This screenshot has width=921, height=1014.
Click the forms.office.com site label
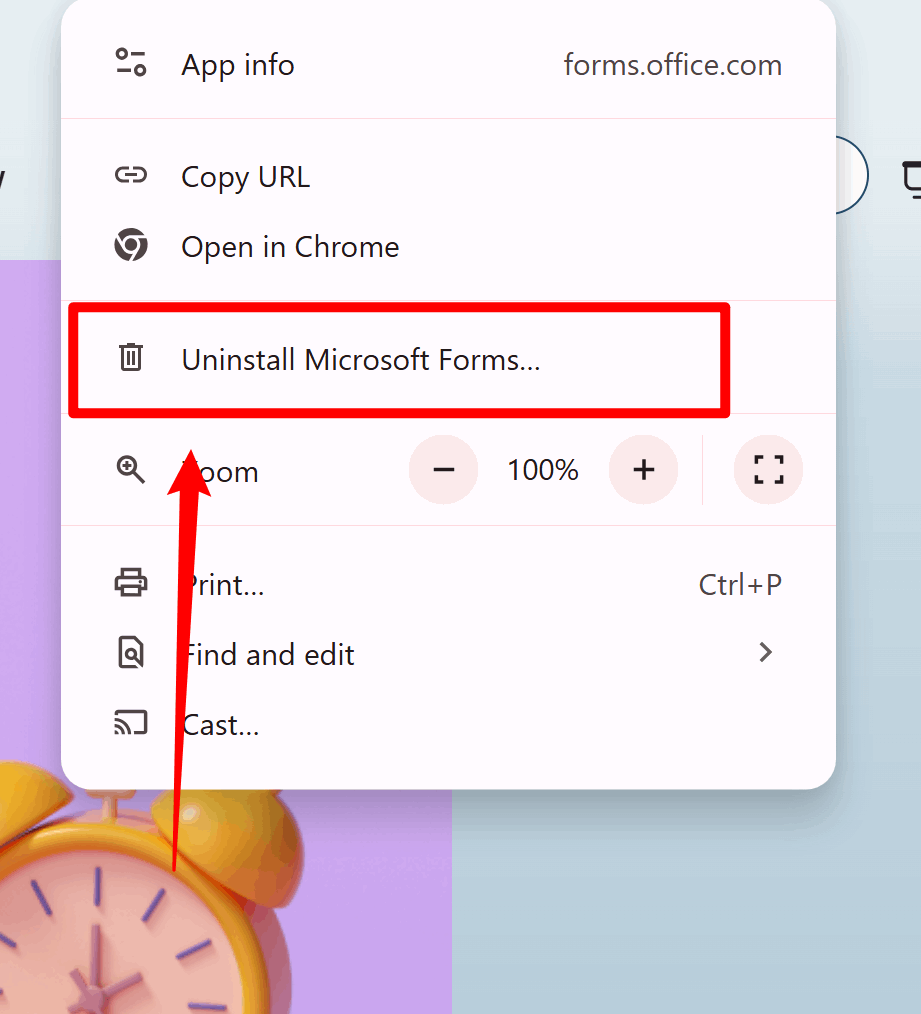(x=673, y=65)
